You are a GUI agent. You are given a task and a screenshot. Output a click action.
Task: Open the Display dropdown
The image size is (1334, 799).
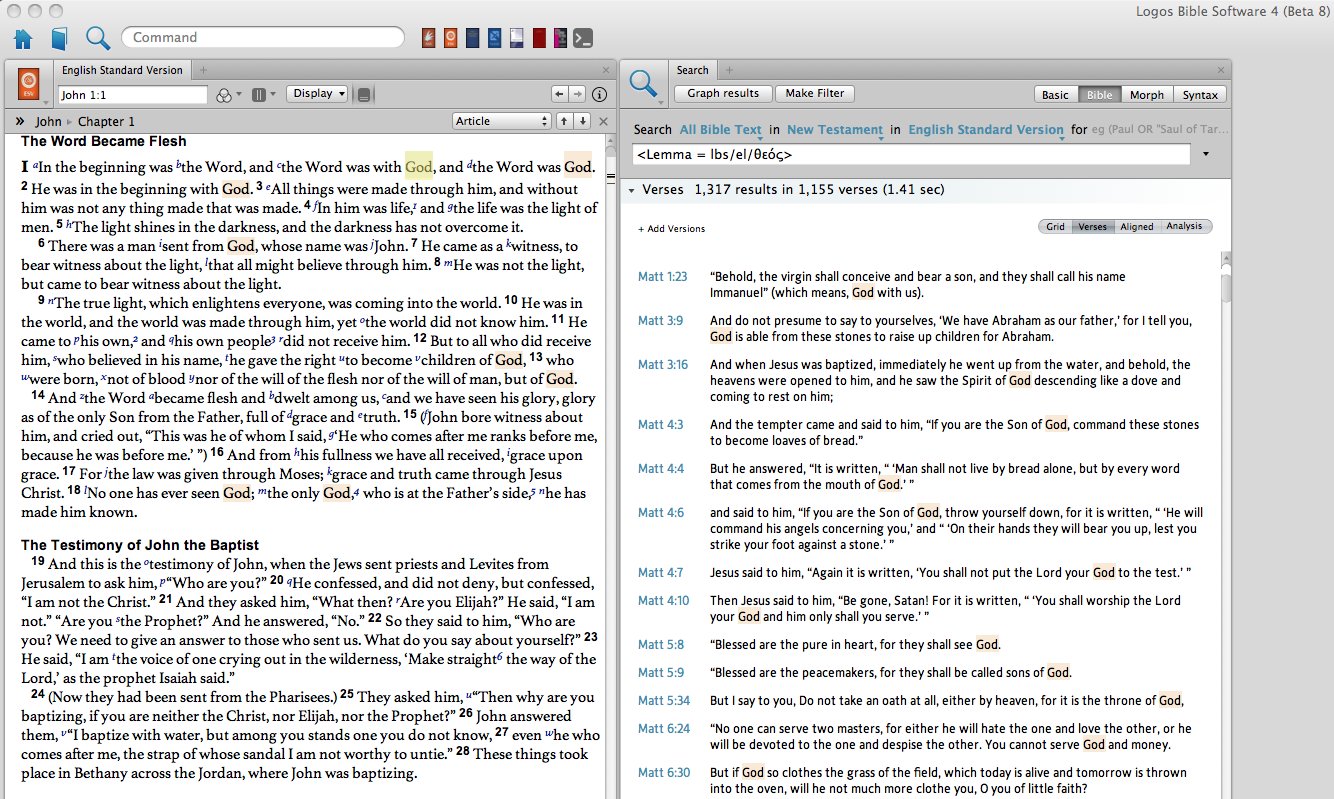[318, 93]
